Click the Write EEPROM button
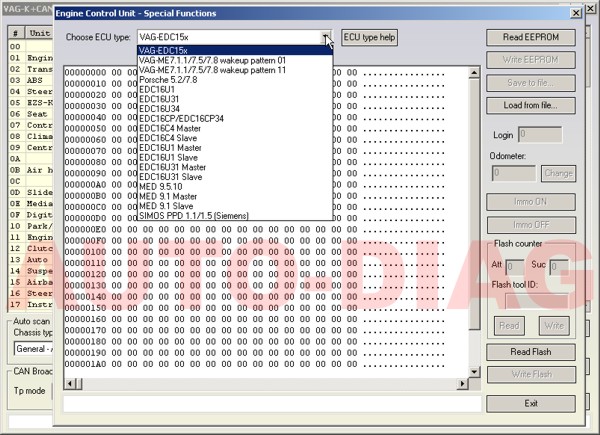 pos(531,60)
